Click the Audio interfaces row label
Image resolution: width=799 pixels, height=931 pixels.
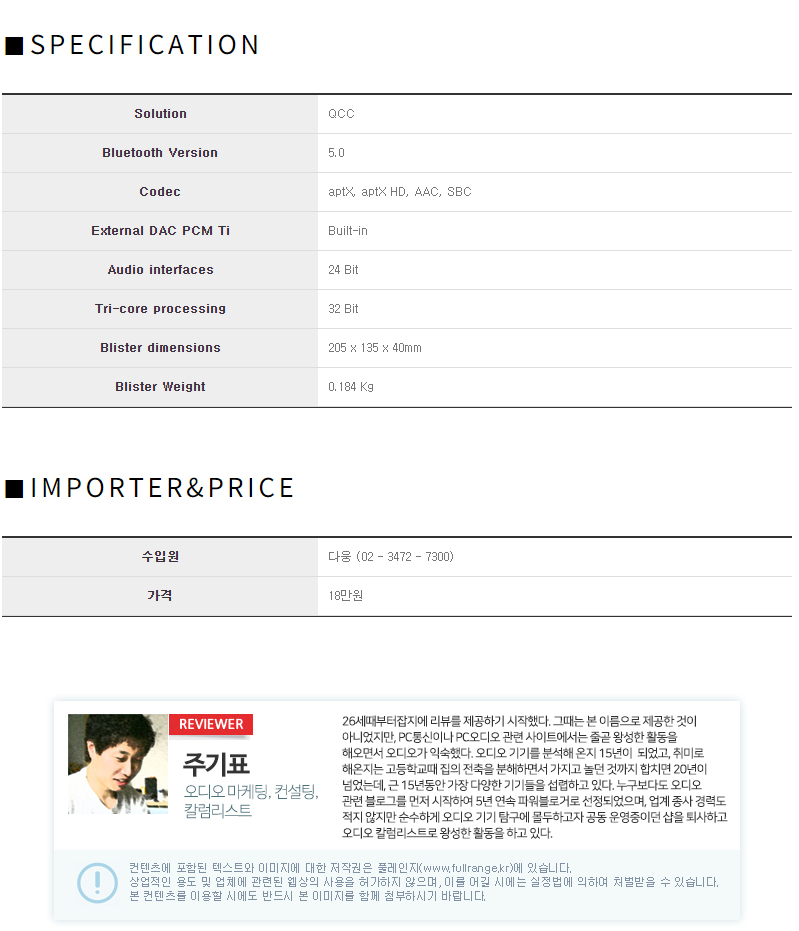pyautogui.click(x=160, y=270)
